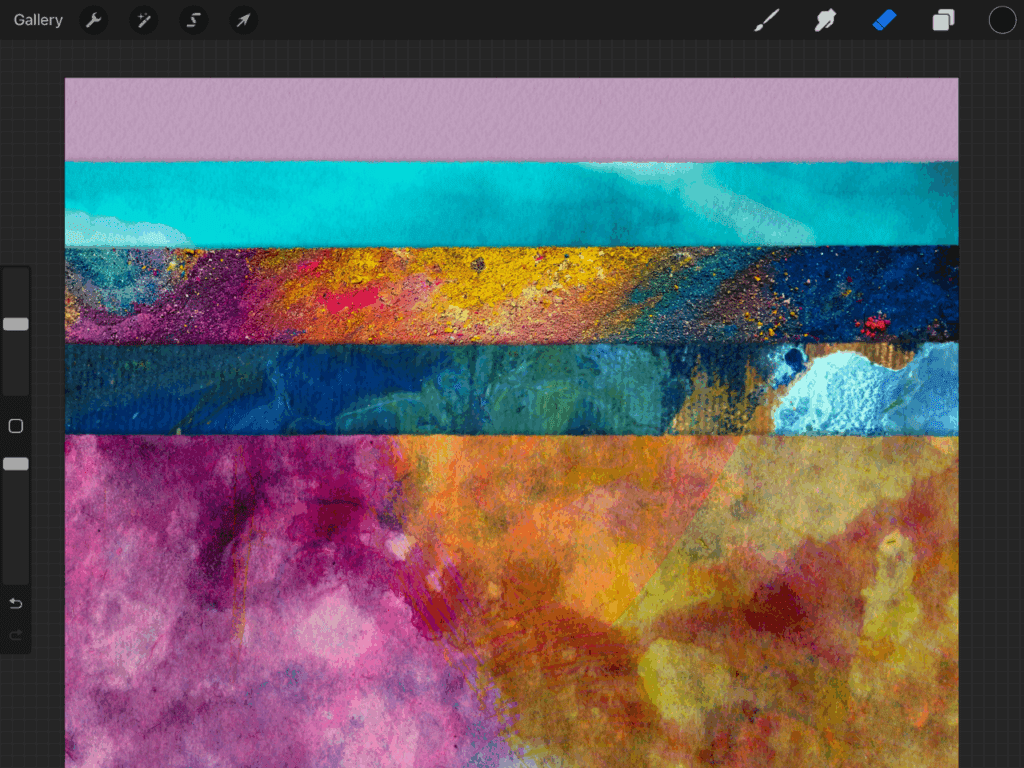The height and width of the screenshot is (768, 1024).
Task: Open the Adjustments magic wand menu
Action: (x=144, y=20)
